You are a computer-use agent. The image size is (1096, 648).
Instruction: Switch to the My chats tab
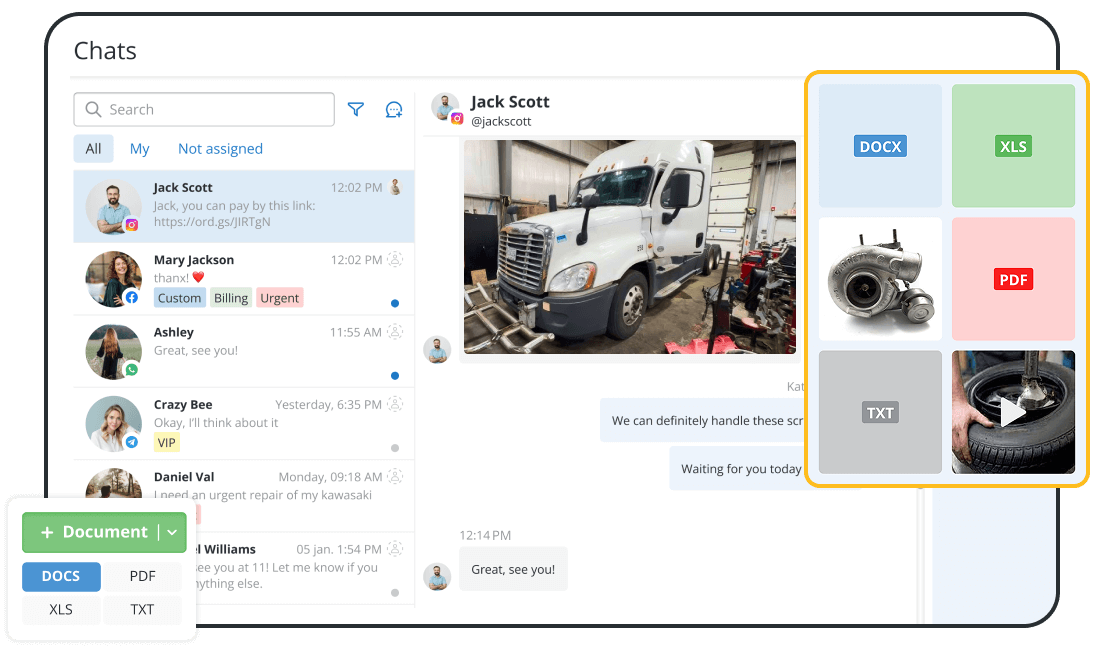coord(139,148)
